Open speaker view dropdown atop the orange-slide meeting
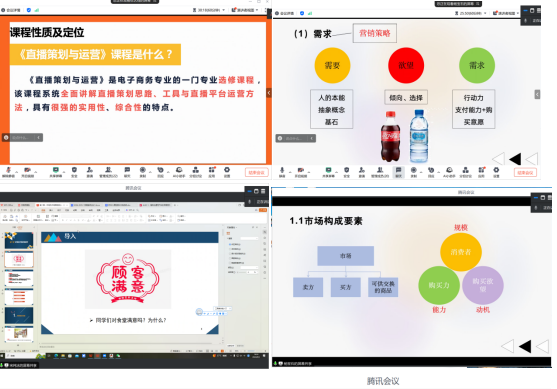The image size is (557, 389). click(245, 10)
